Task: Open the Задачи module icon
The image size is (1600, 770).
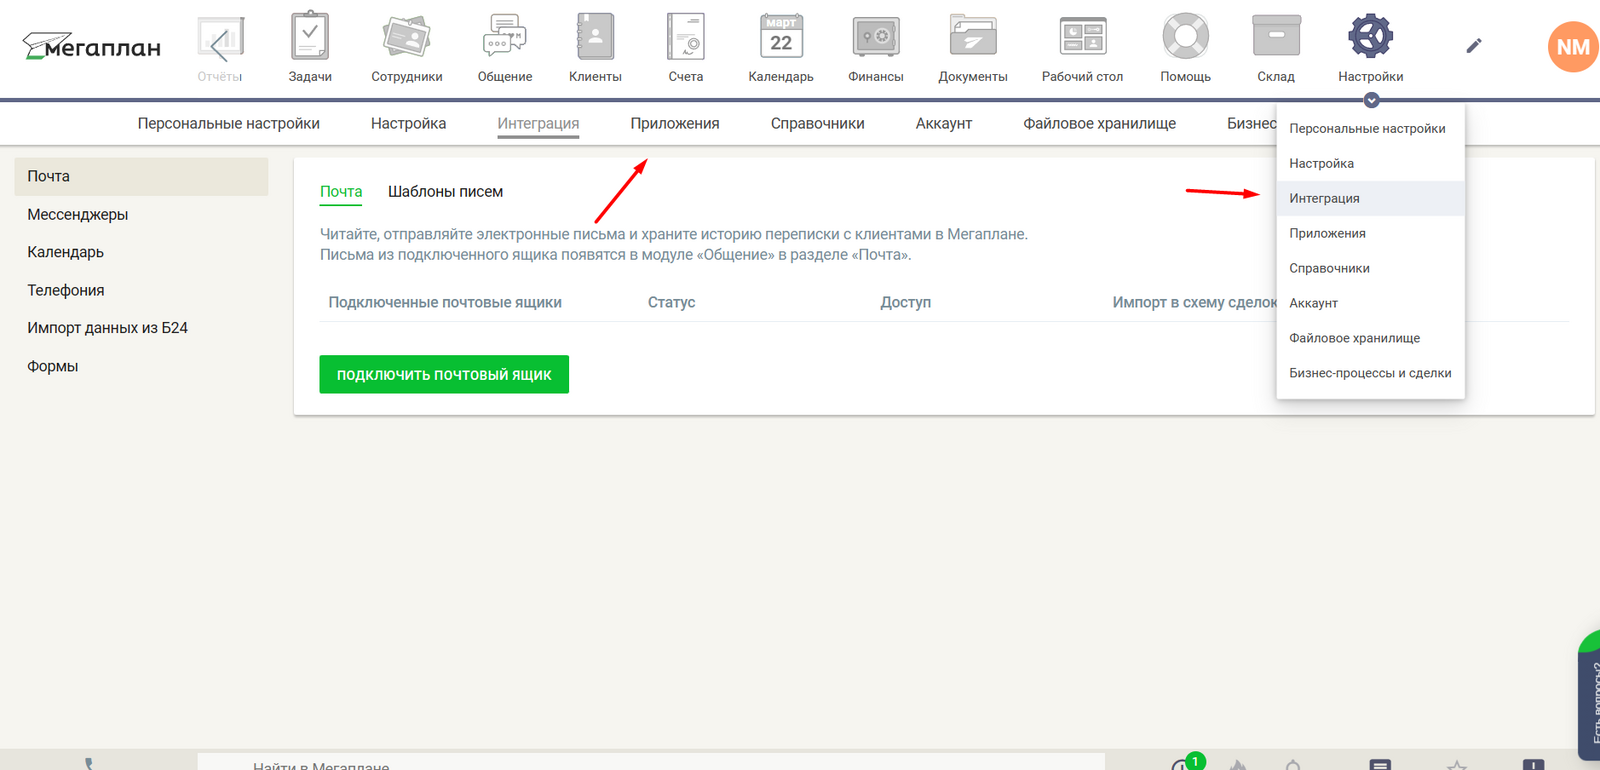Action: coord(310,38)
